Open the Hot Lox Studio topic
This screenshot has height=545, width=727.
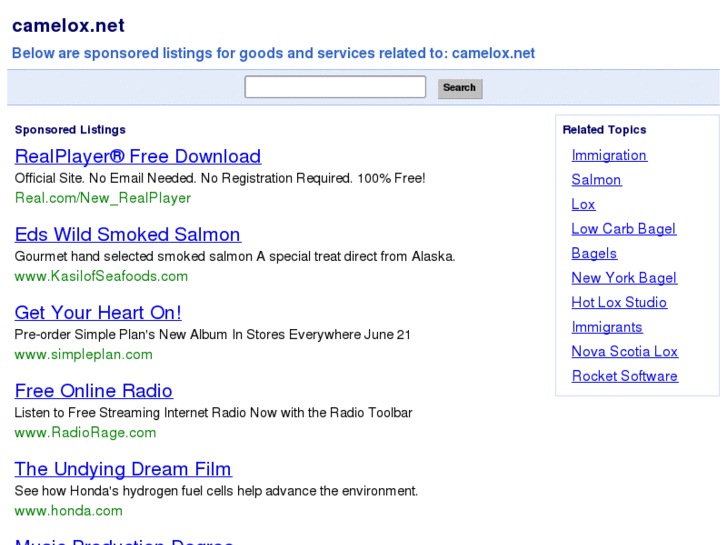click(619, 302)
